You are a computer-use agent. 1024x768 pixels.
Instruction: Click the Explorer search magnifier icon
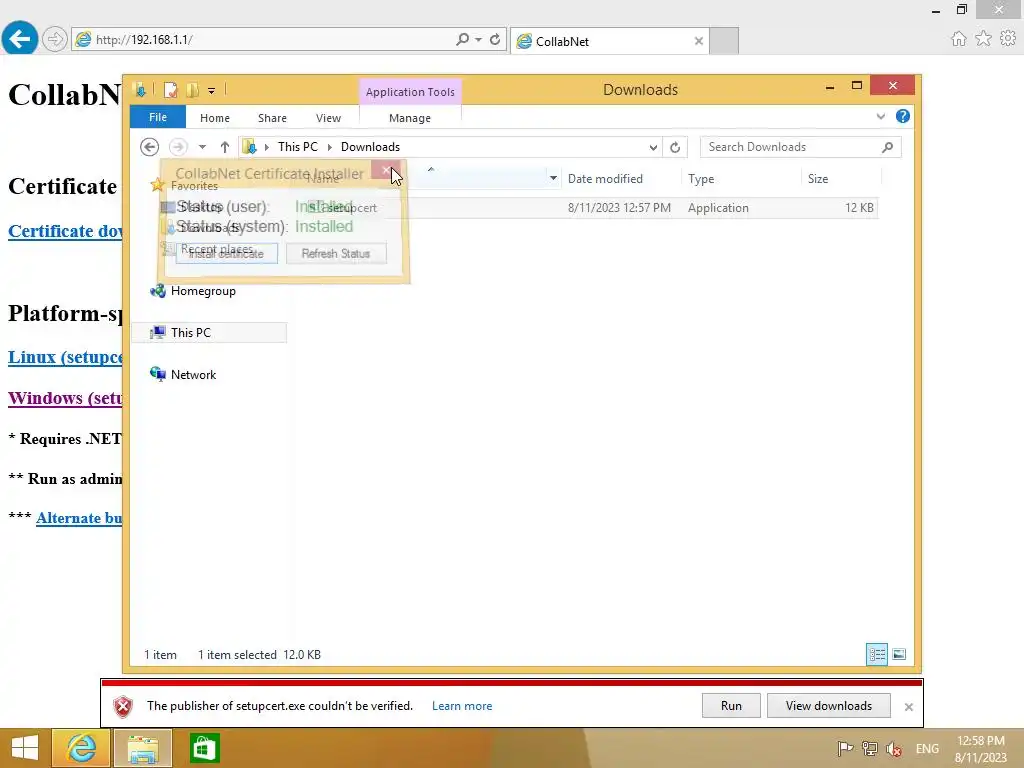click(888, 147)
